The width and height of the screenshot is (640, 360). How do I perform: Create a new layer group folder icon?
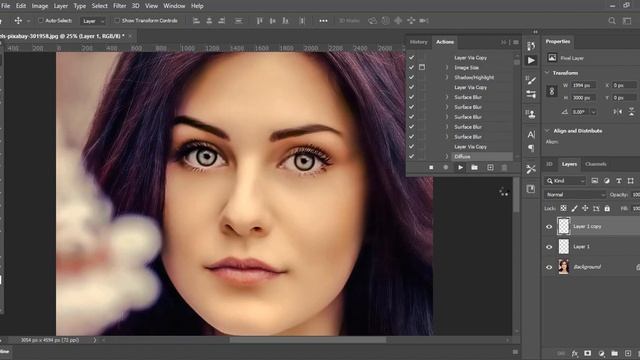(615, 353)
